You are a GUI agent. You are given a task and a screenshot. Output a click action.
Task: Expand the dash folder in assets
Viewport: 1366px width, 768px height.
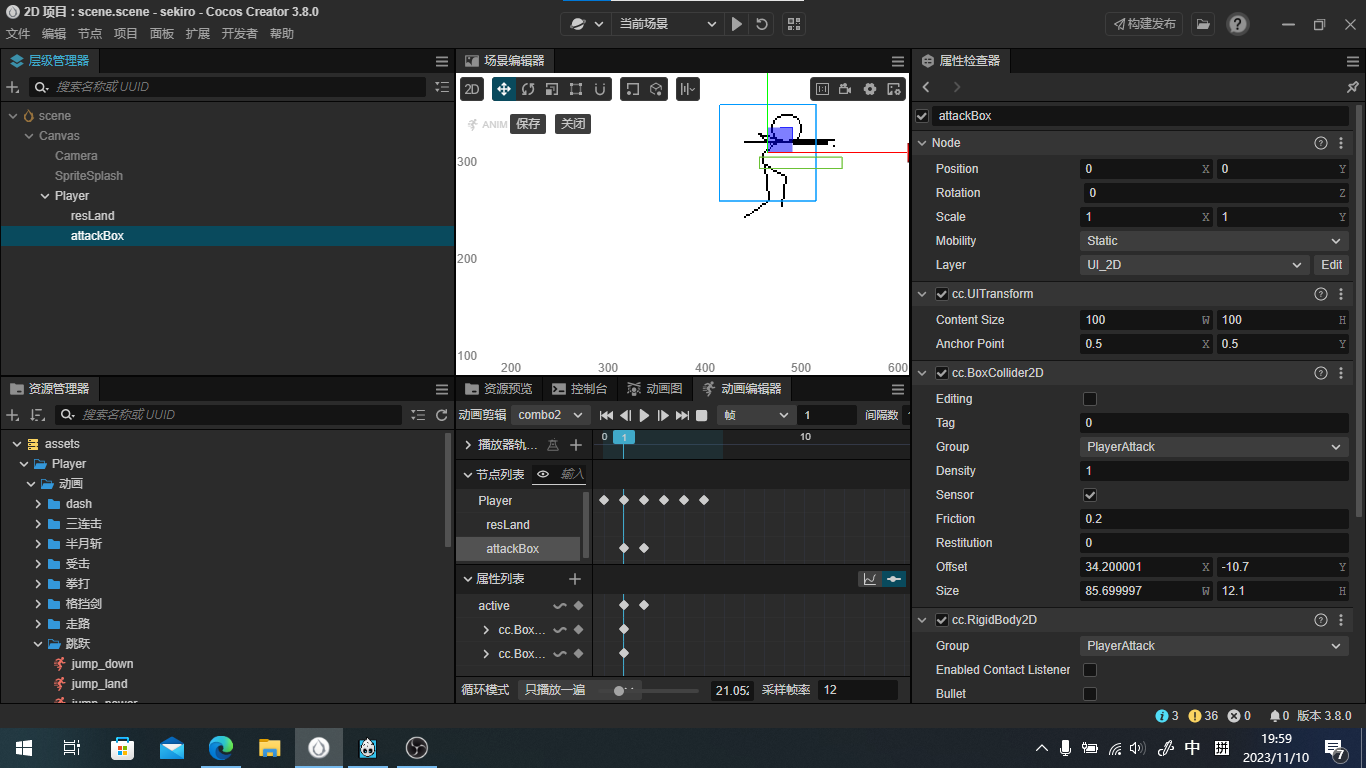(x=38, y=504)
